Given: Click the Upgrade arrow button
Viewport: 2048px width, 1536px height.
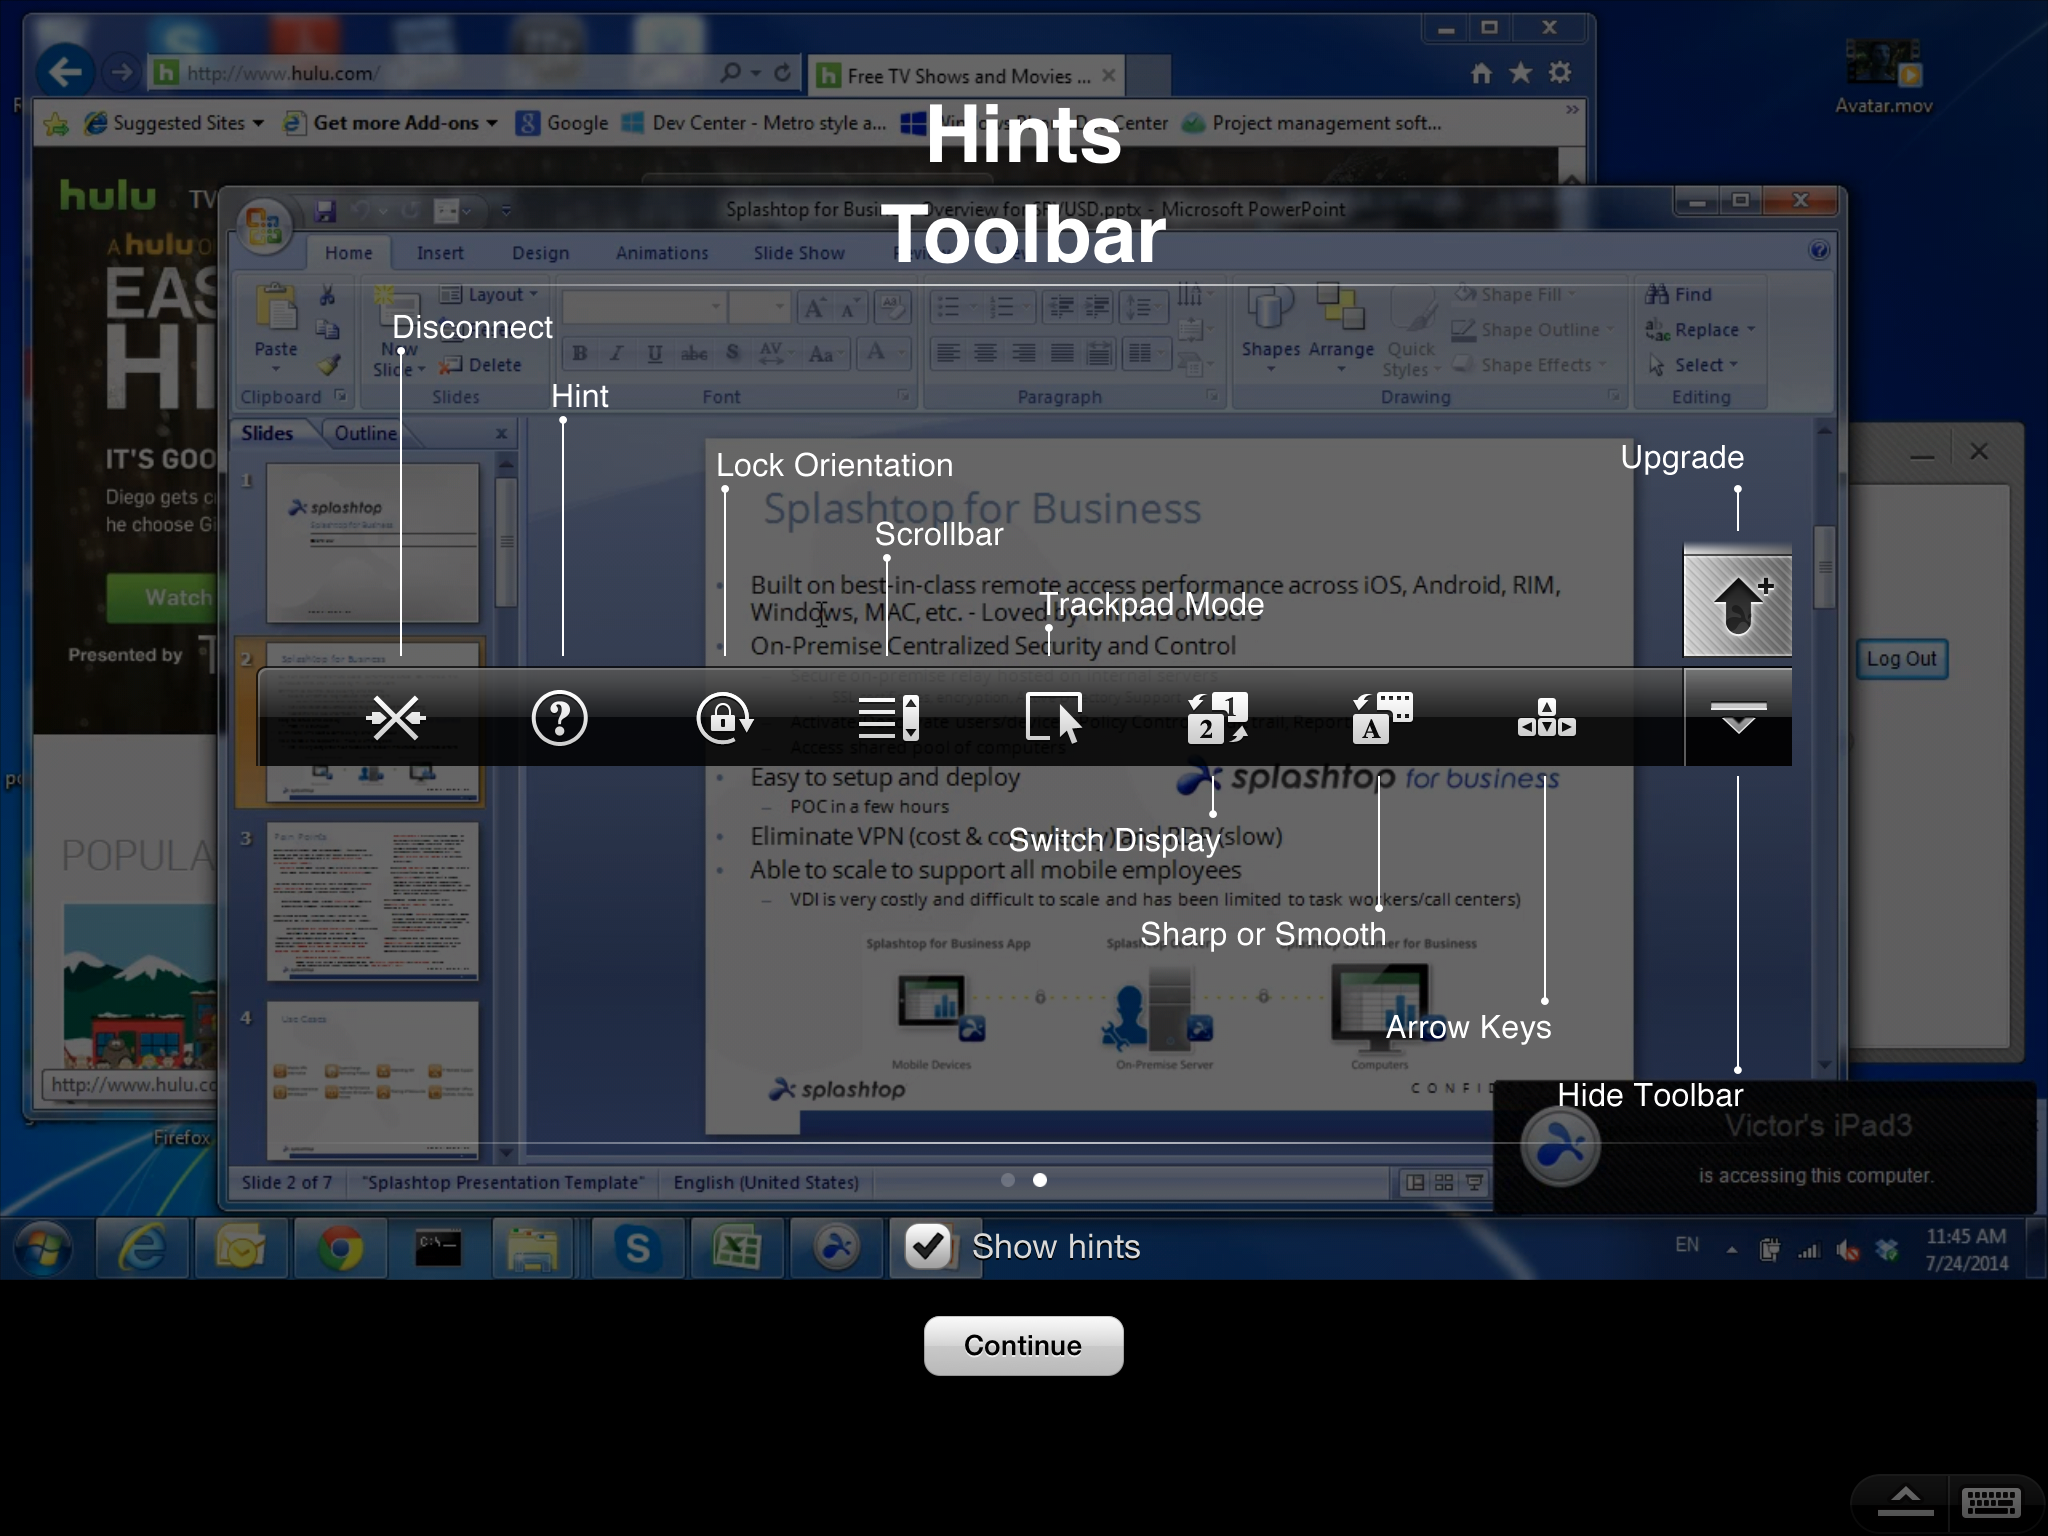Looking at the screenshot, I should coord(1738,605).
